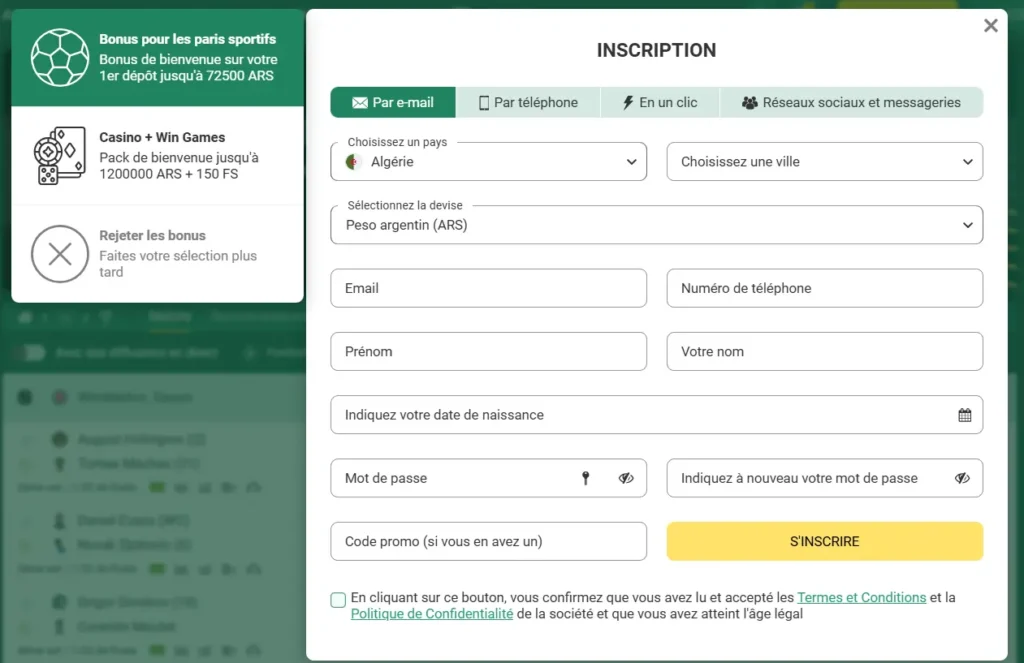Switch to the Par téléphone tab

(x=528, y=103)
